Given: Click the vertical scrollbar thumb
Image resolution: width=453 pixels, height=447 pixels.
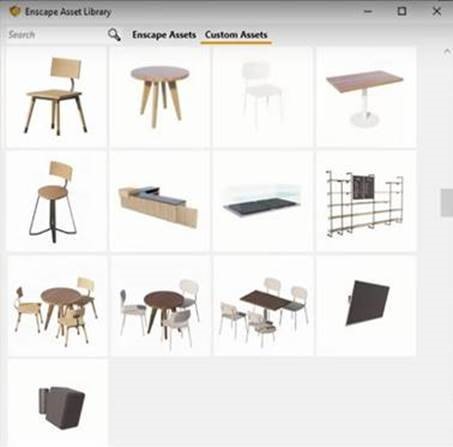Looking at the screenshot, I should [x=446, y=203].
